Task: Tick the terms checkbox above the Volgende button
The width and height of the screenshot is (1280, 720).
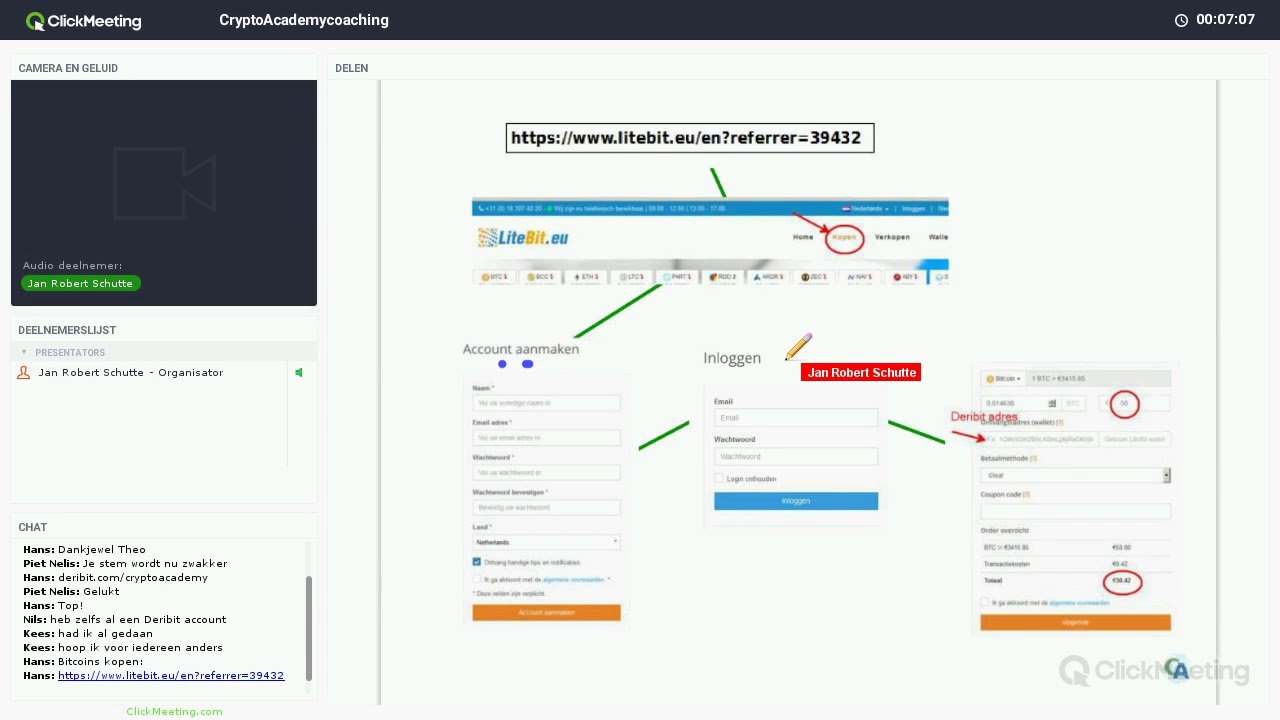Action: click(x=985, y=603)
